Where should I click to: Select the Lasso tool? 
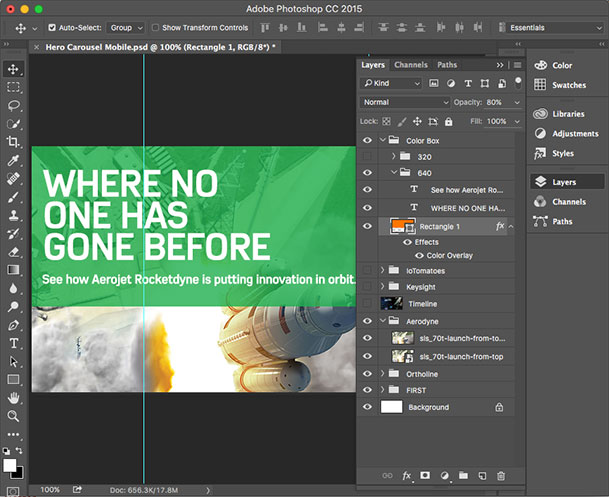(x=14, y=105)
